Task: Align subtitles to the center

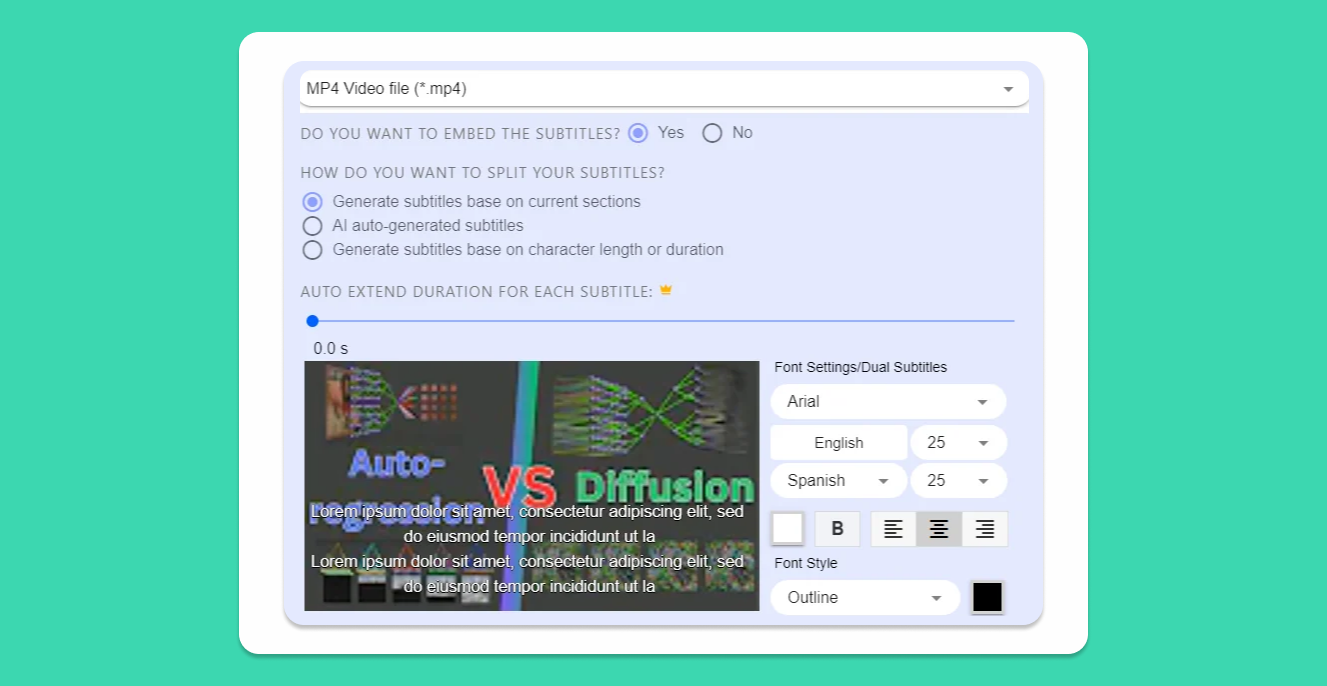Action: pos(939,529)
